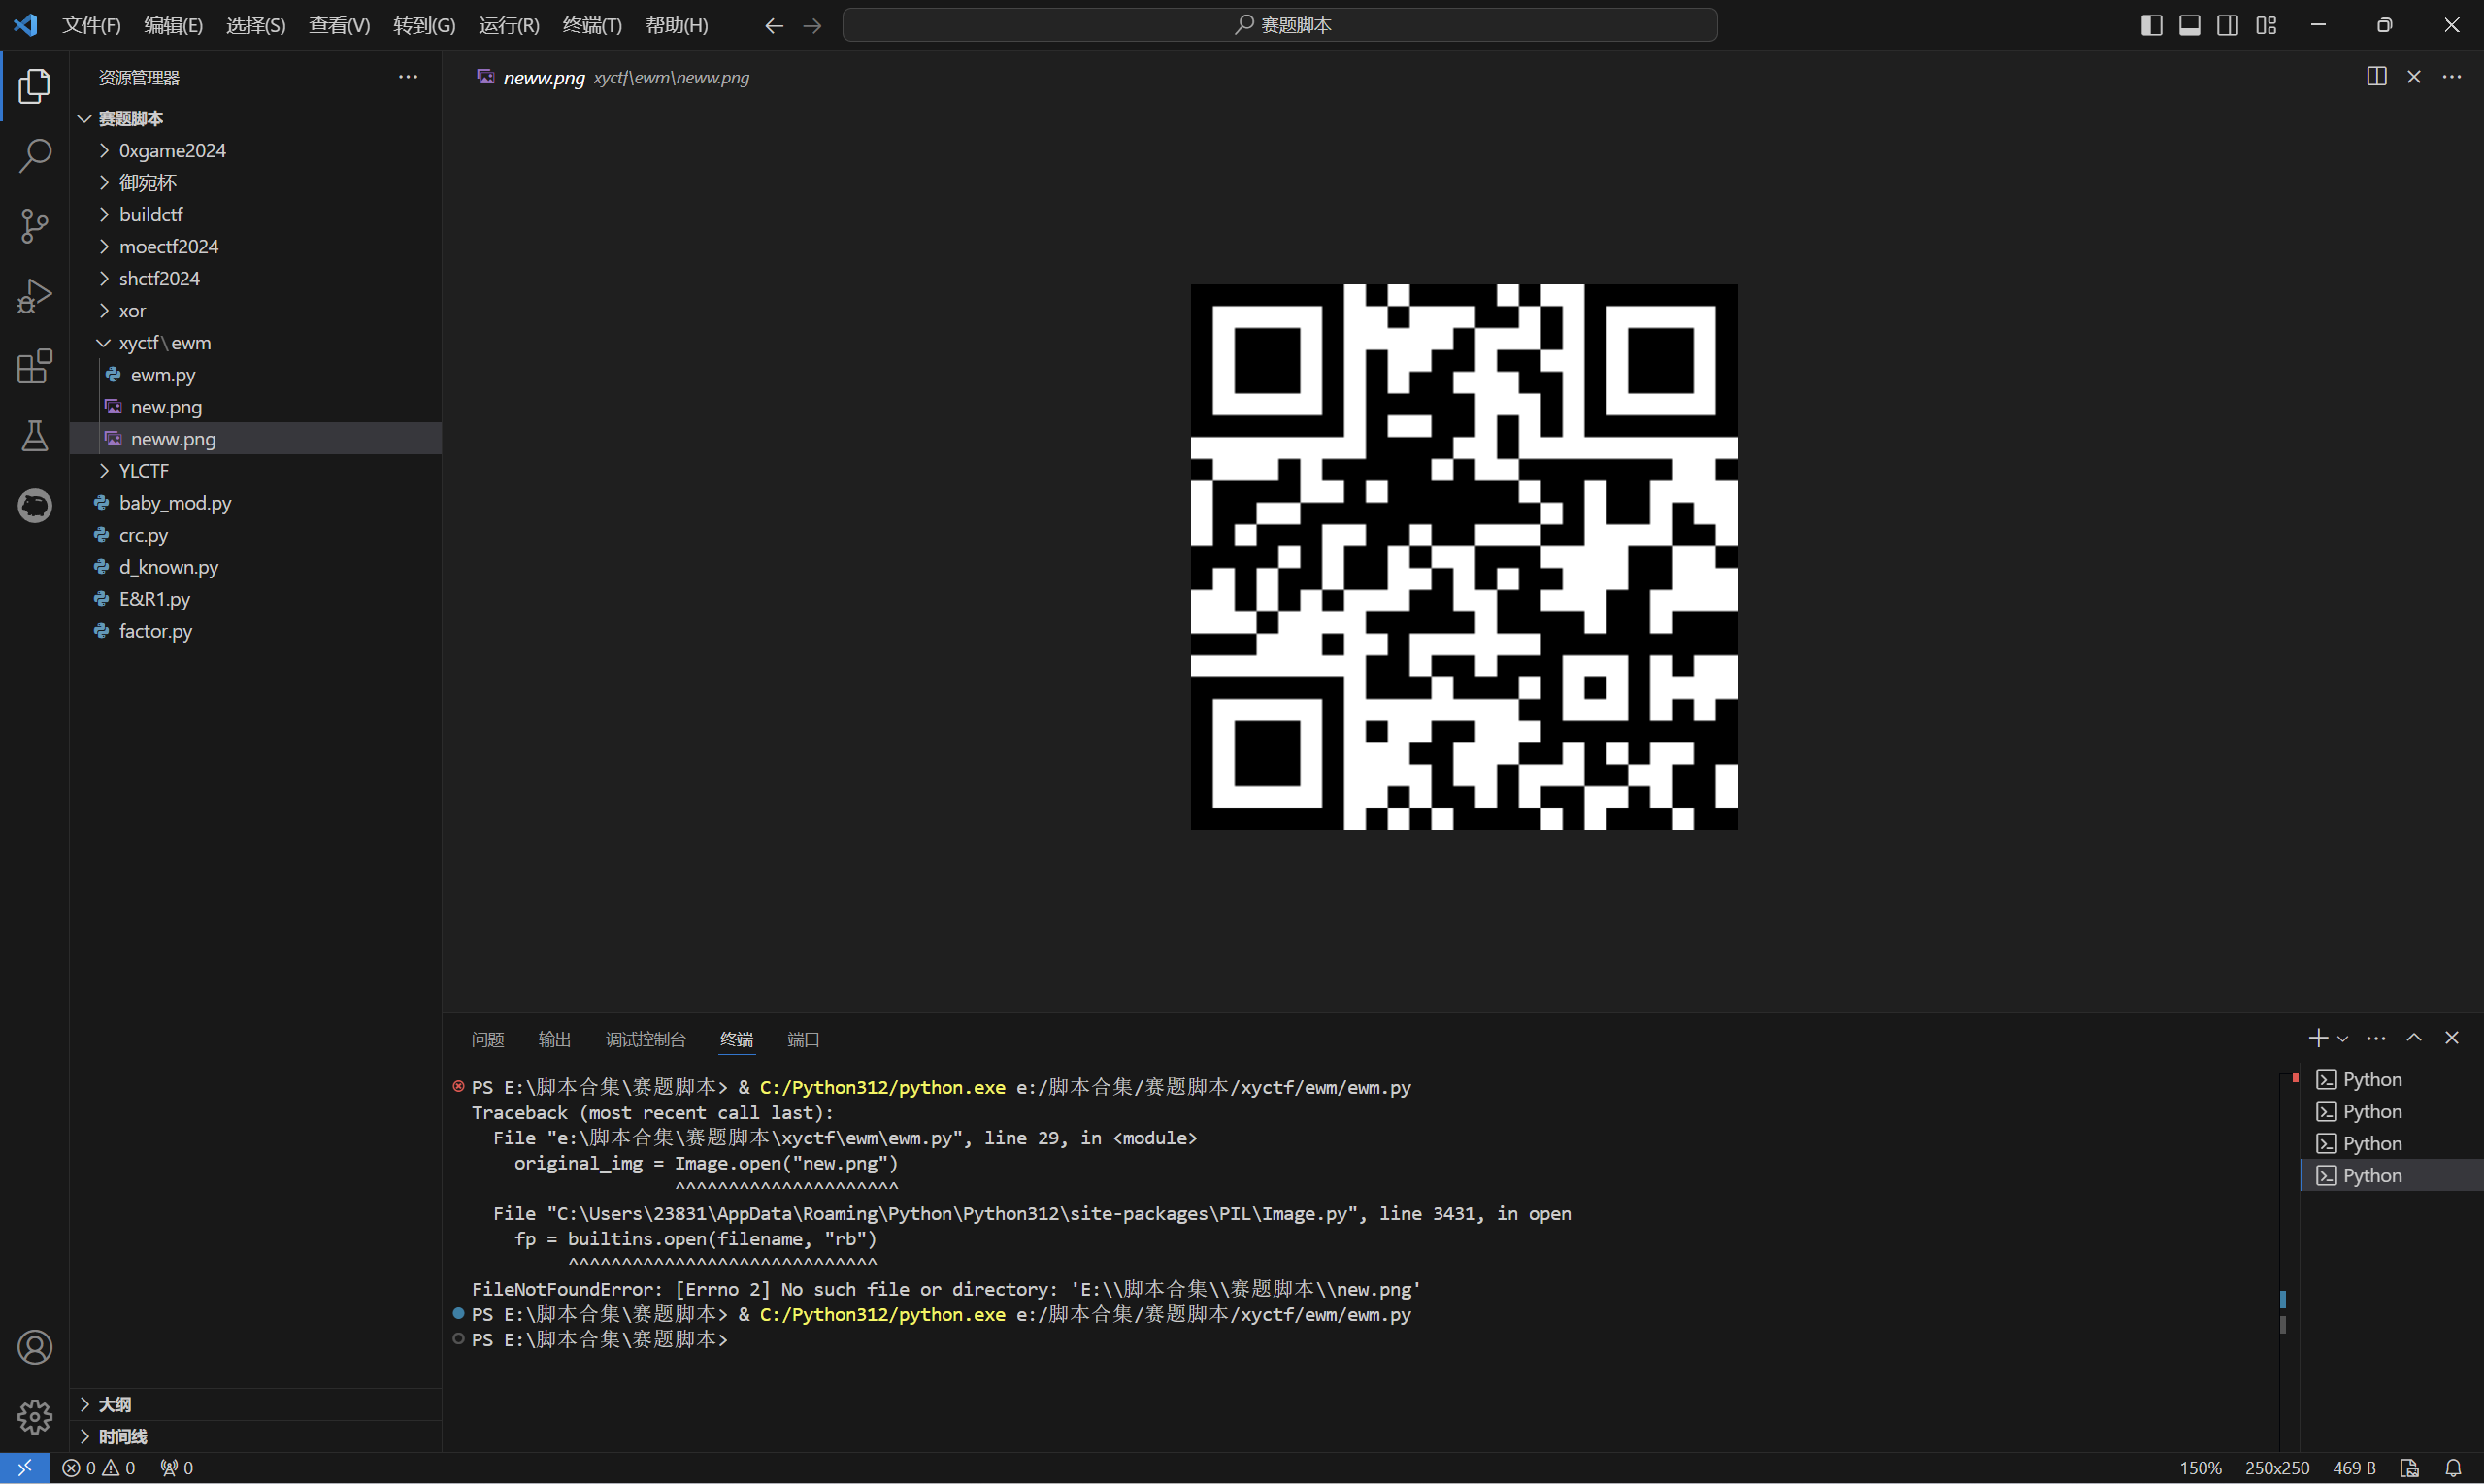2484x1484 pixels.
Task: Click the 250x250 image size in status bar
Action: [2277, 1468]
